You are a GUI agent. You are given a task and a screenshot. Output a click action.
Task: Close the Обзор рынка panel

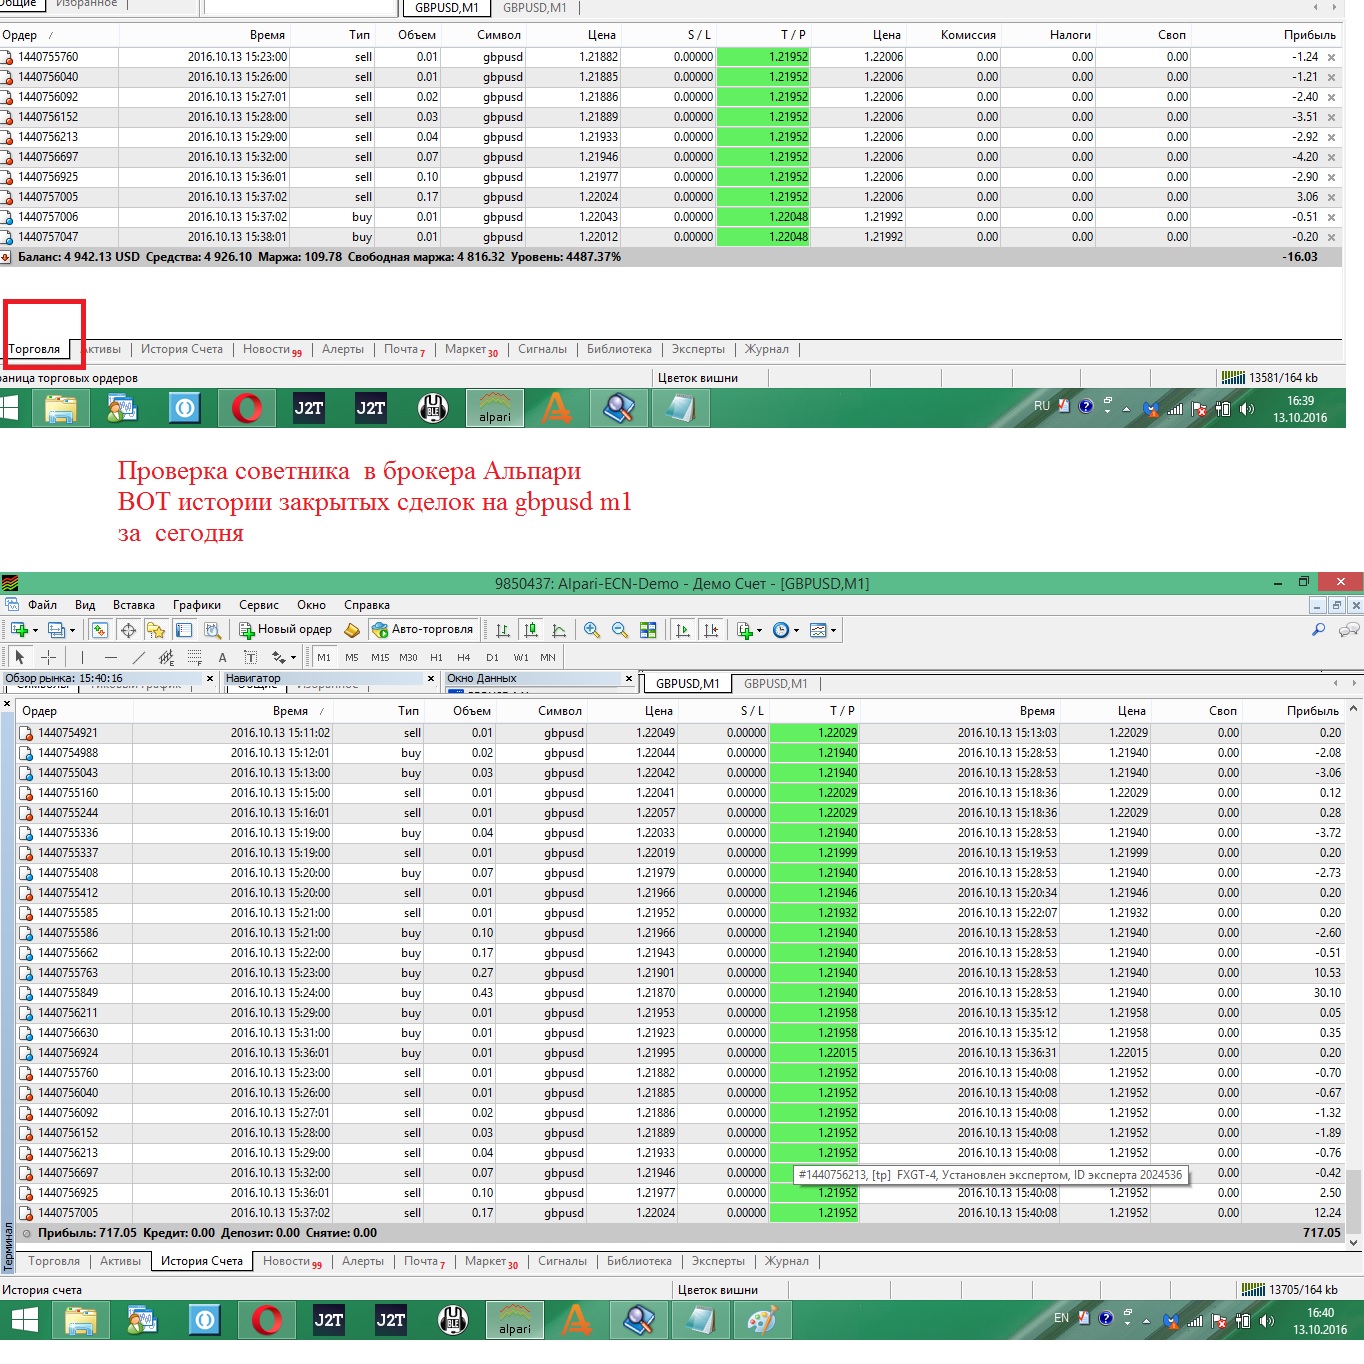click(210, 678)
